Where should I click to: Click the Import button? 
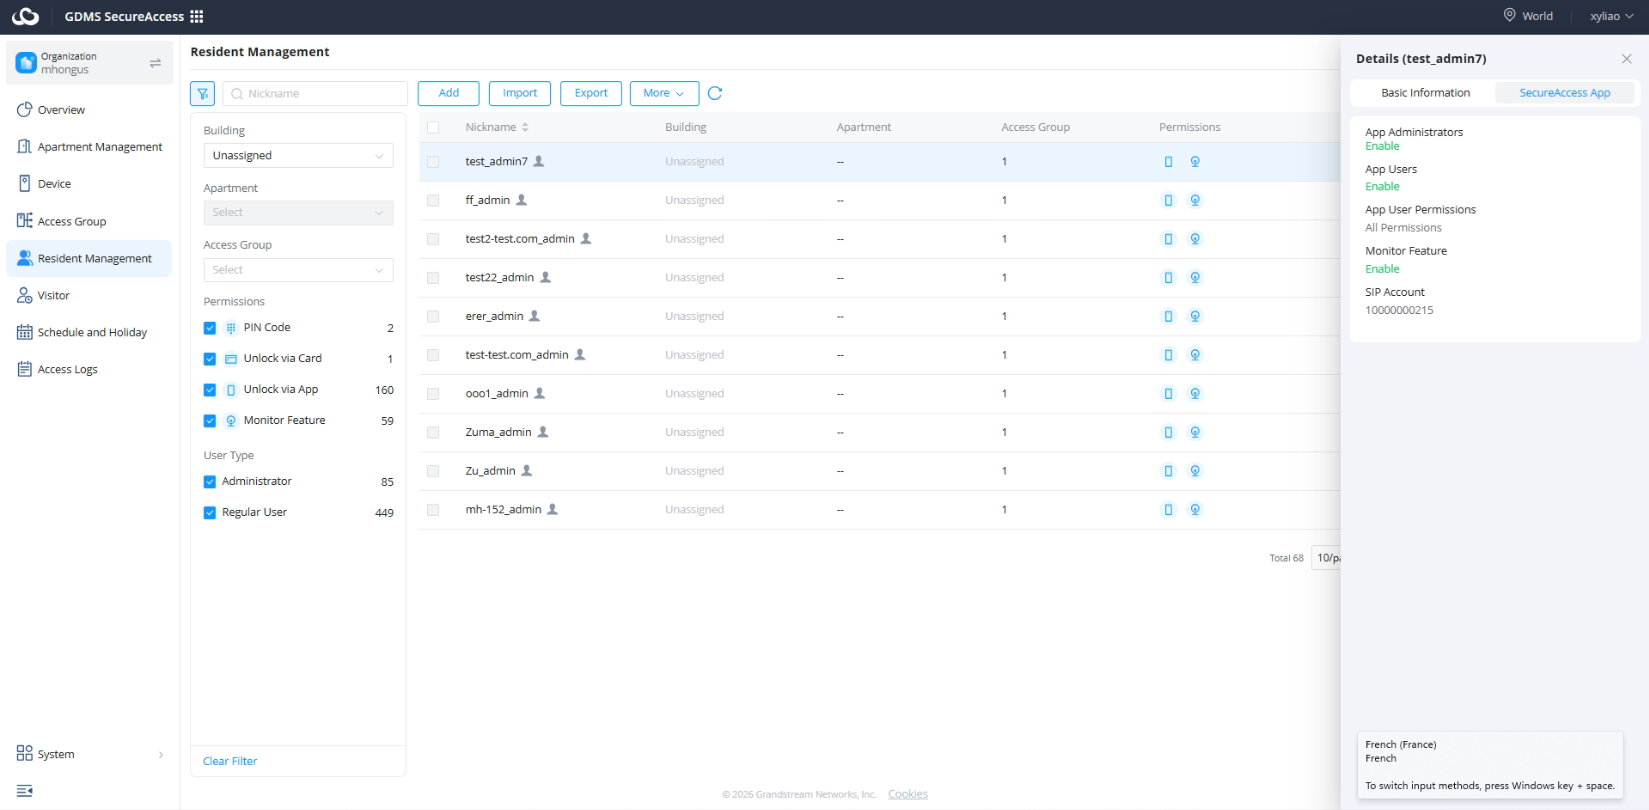[x=520, y=93]
